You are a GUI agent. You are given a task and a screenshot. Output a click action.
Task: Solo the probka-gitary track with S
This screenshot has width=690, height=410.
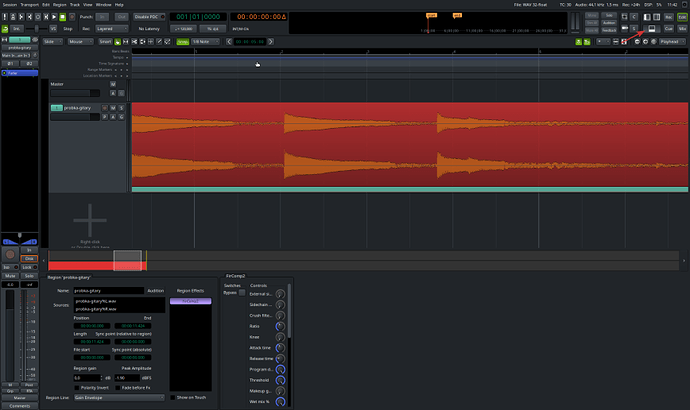tap(123, 107)
